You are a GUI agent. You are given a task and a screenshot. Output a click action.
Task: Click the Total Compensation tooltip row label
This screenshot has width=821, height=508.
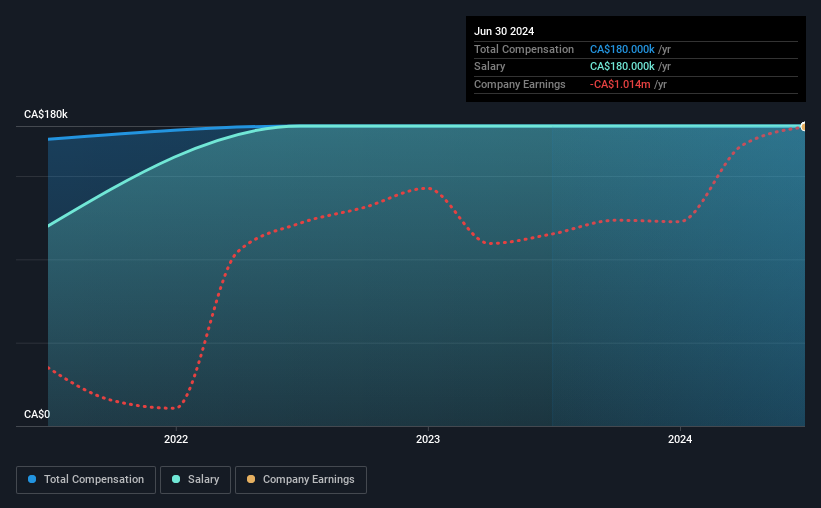click(524, 49)
